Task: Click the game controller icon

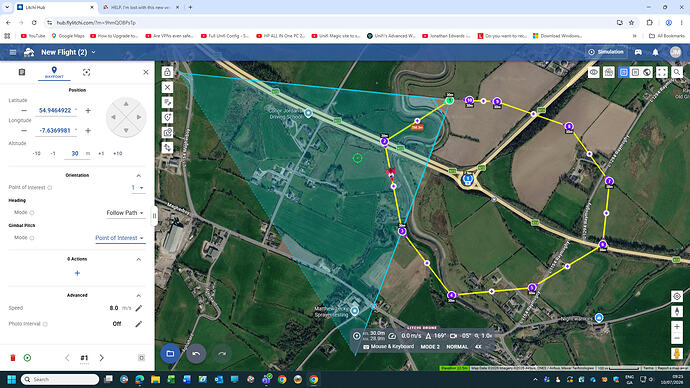Action: (x=638, y=52)
